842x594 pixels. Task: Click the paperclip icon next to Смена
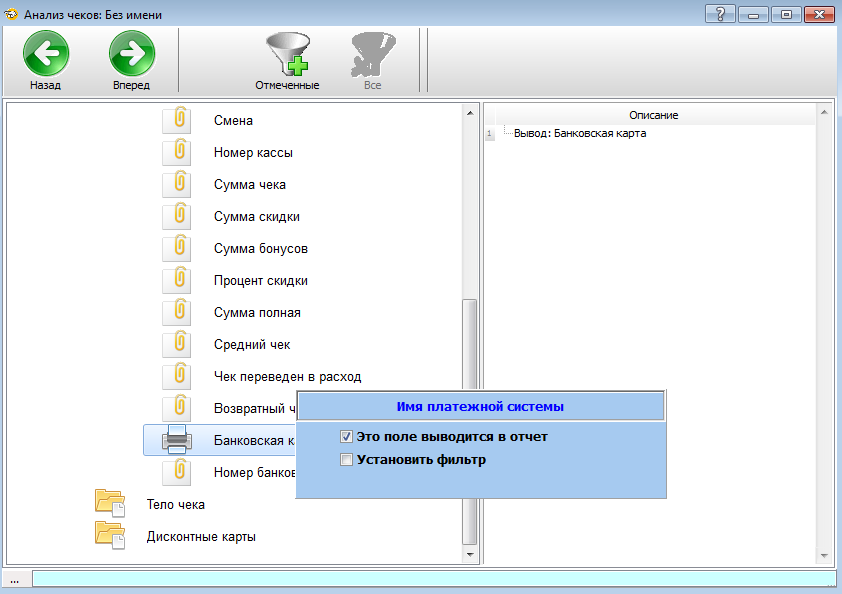(177, 121)
